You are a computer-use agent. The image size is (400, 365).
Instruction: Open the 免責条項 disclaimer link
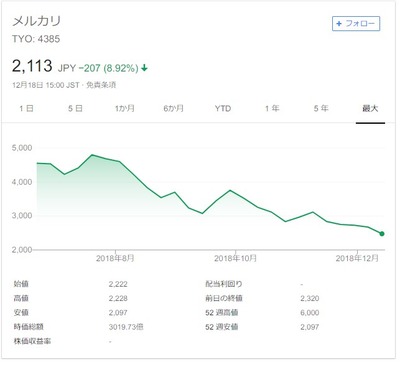click(101, 85)
